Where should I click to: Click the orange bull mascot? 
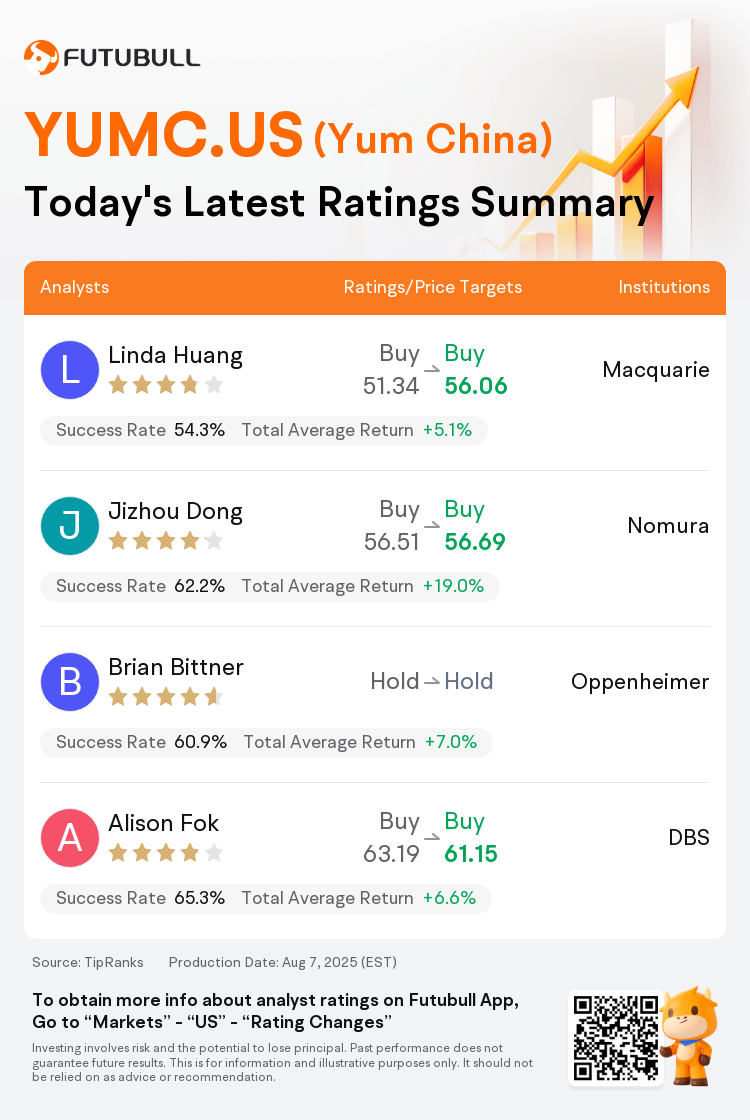coord(689,1036)
